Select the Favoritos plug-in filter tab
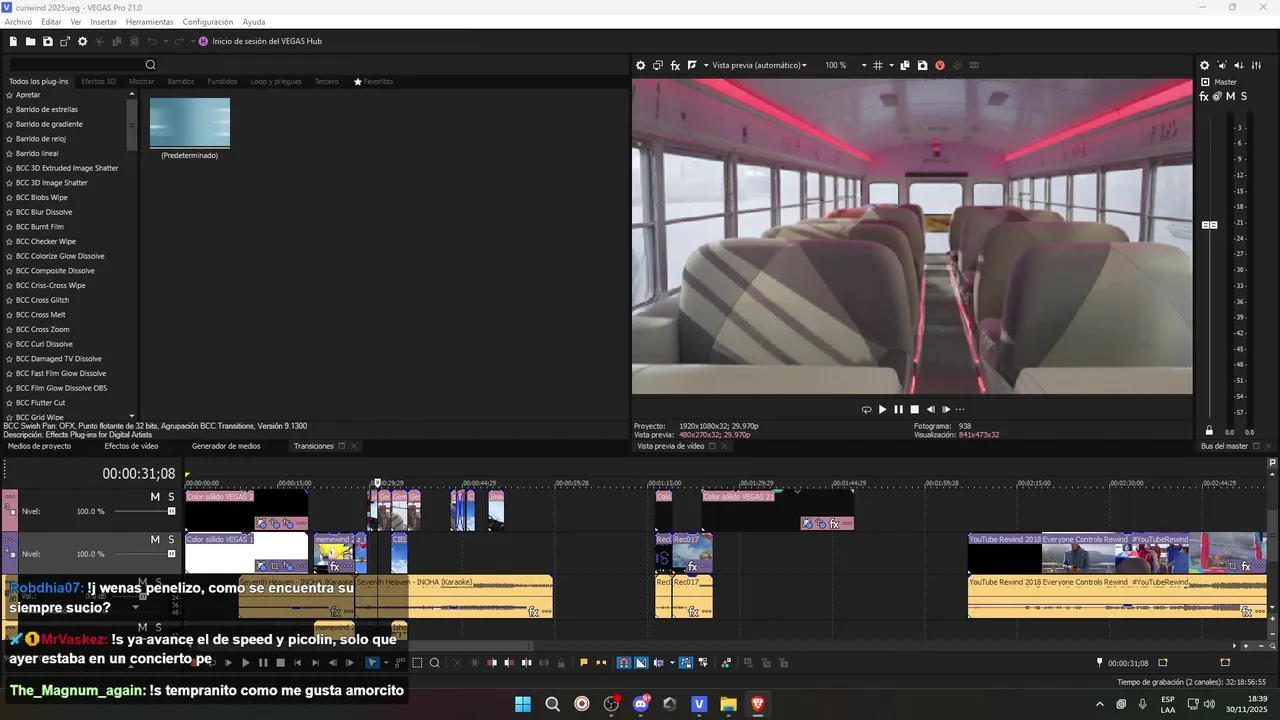Screen dimensions: 1280x720 (373, 82)
